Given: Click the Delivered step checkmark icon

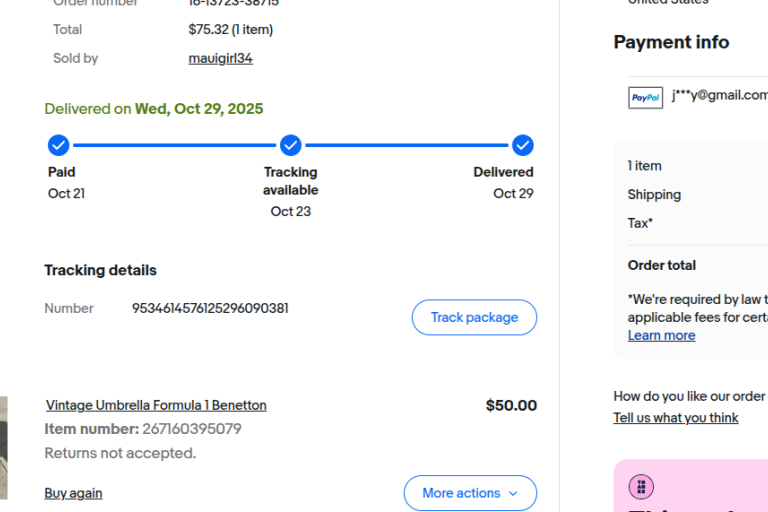Looking at the screenshot, I should click(x=523, y=146).
